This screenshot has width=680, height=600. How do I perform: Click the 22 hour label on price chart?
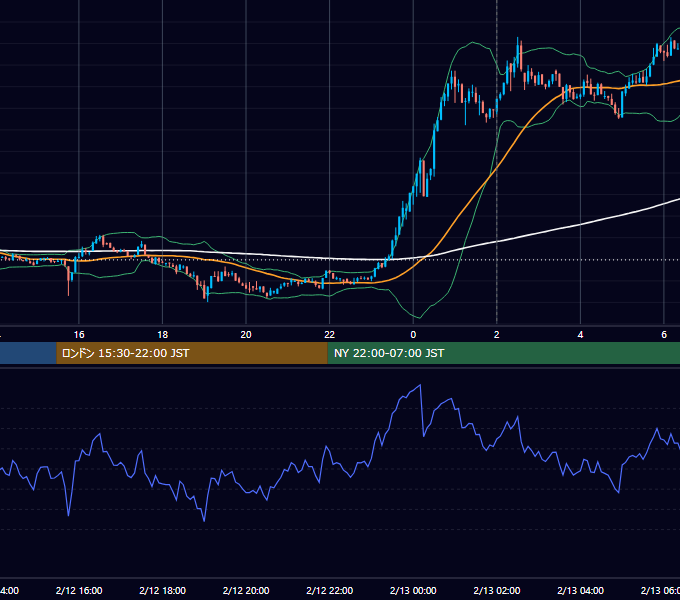pos(330,335)
